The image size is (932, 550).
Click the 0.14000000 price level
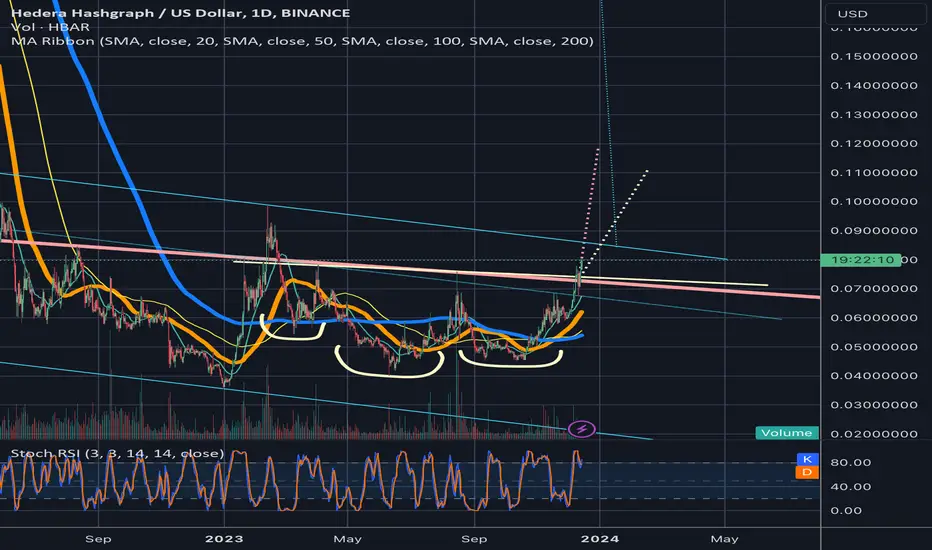pyautogui.click(x=874, y=86)
